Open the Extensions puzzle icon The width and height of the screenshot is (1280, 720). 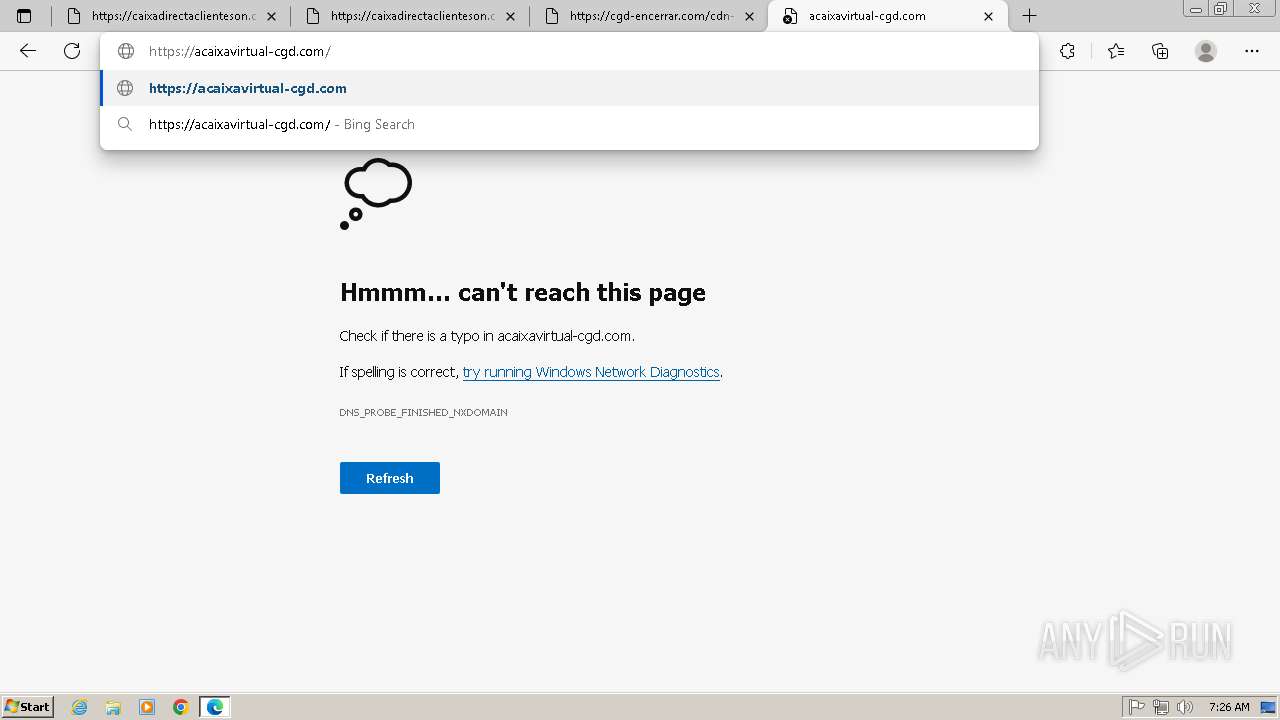[1068, 51]
